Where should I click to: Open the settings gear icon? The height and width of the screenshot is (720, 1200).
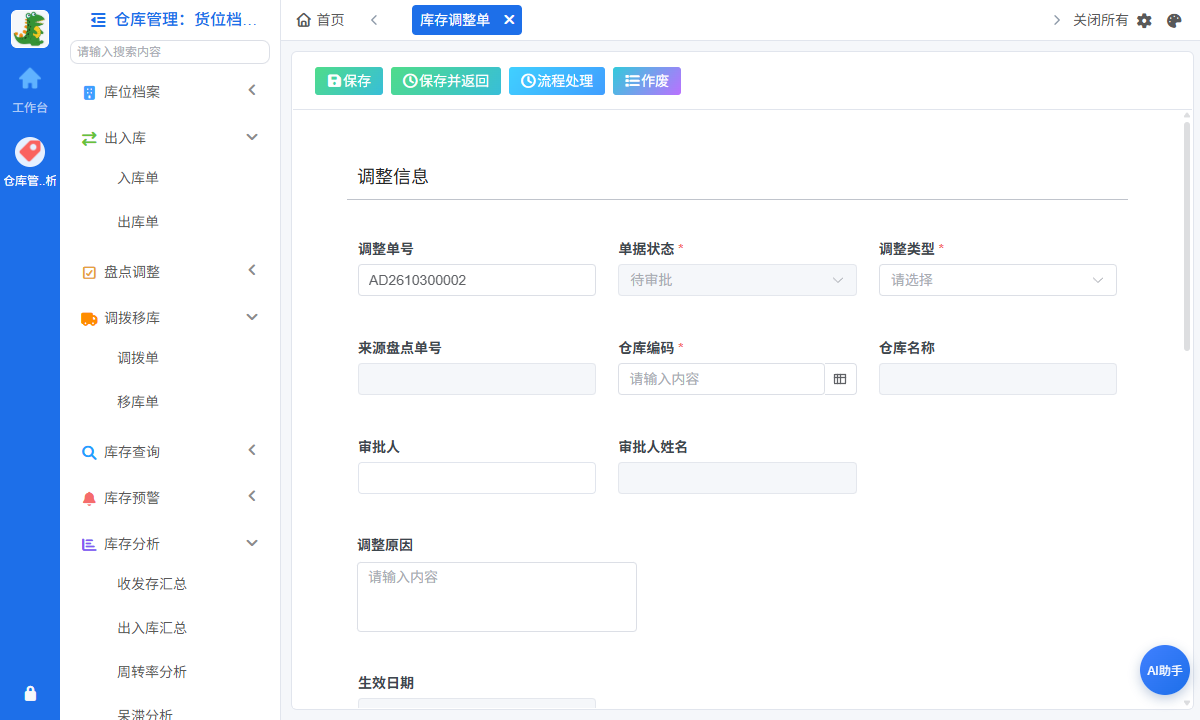[x=1145, y=20]
